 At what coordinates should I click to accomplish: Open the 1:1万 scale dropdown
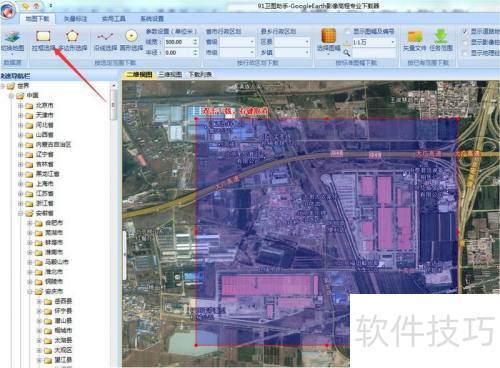point(374,42)
